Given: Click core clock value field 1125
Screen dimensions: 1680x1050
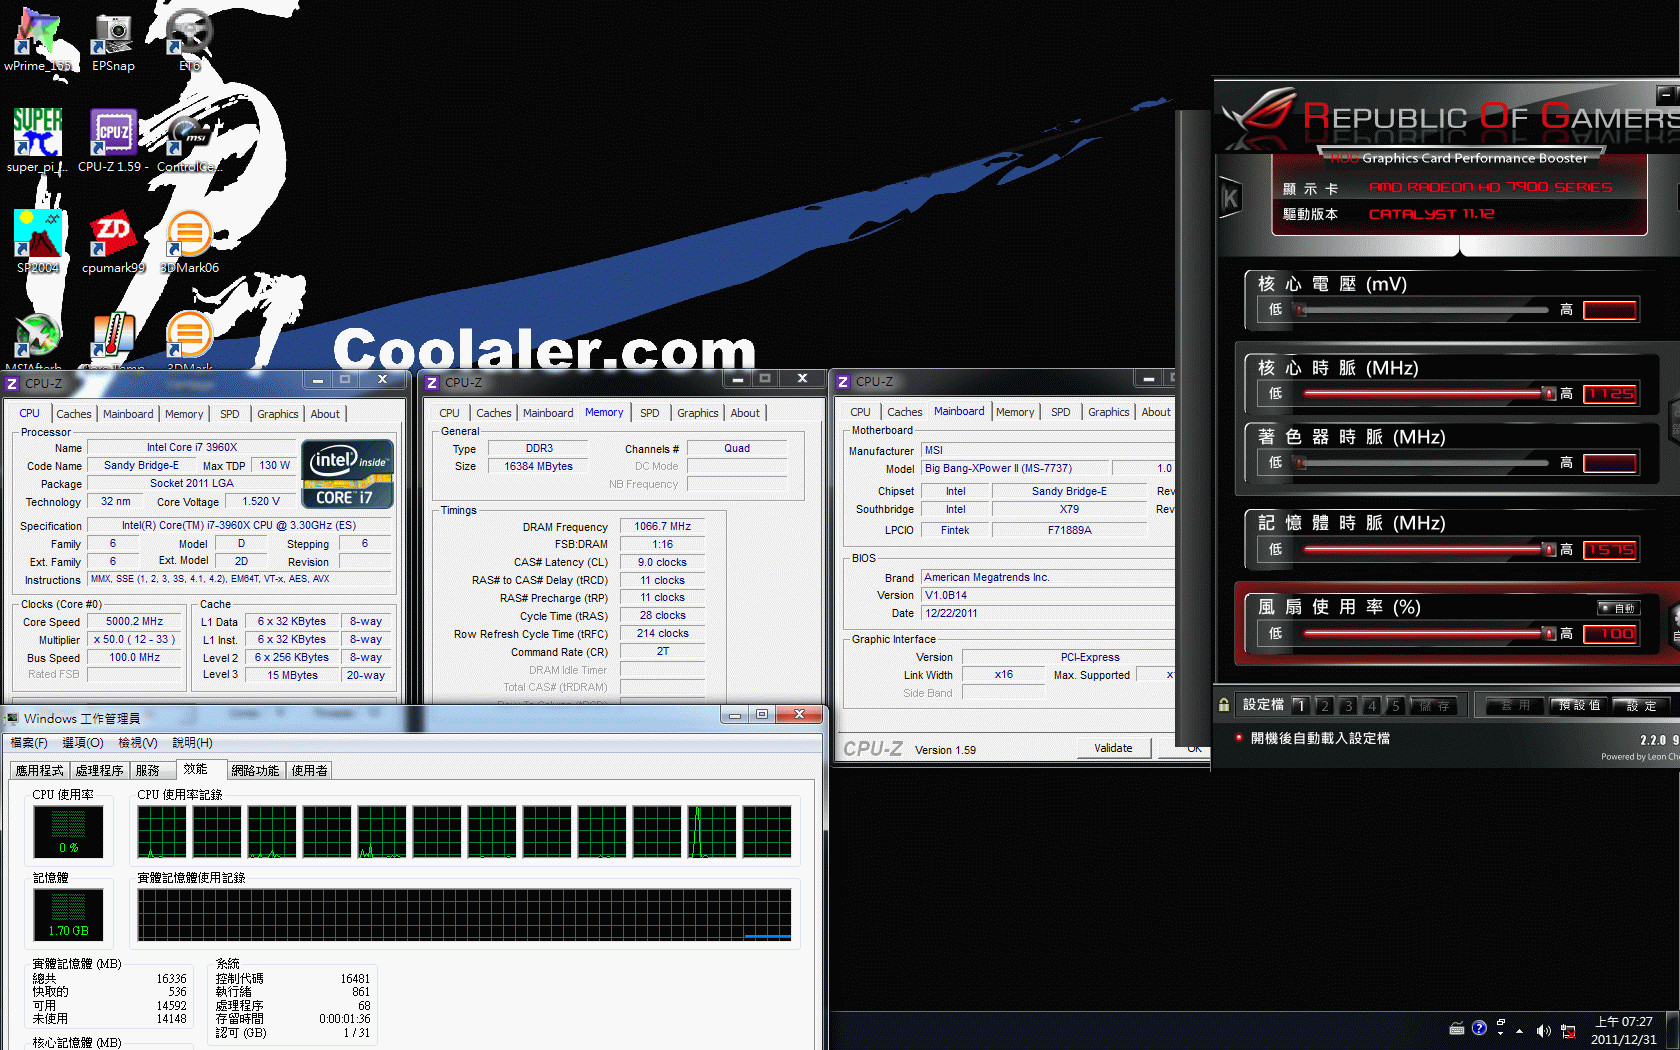Looking at the screenshot, I should [1610, 394].
